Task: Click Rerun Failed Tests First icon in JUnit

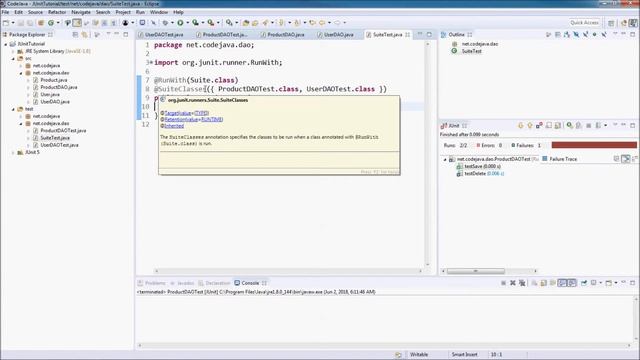Action: [x=578, y=126]
